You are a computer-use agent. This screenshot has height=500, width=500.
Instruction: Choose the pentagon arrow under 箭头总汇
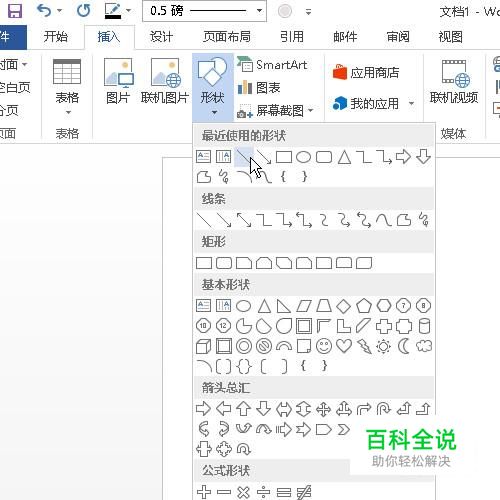click(323, 429)
